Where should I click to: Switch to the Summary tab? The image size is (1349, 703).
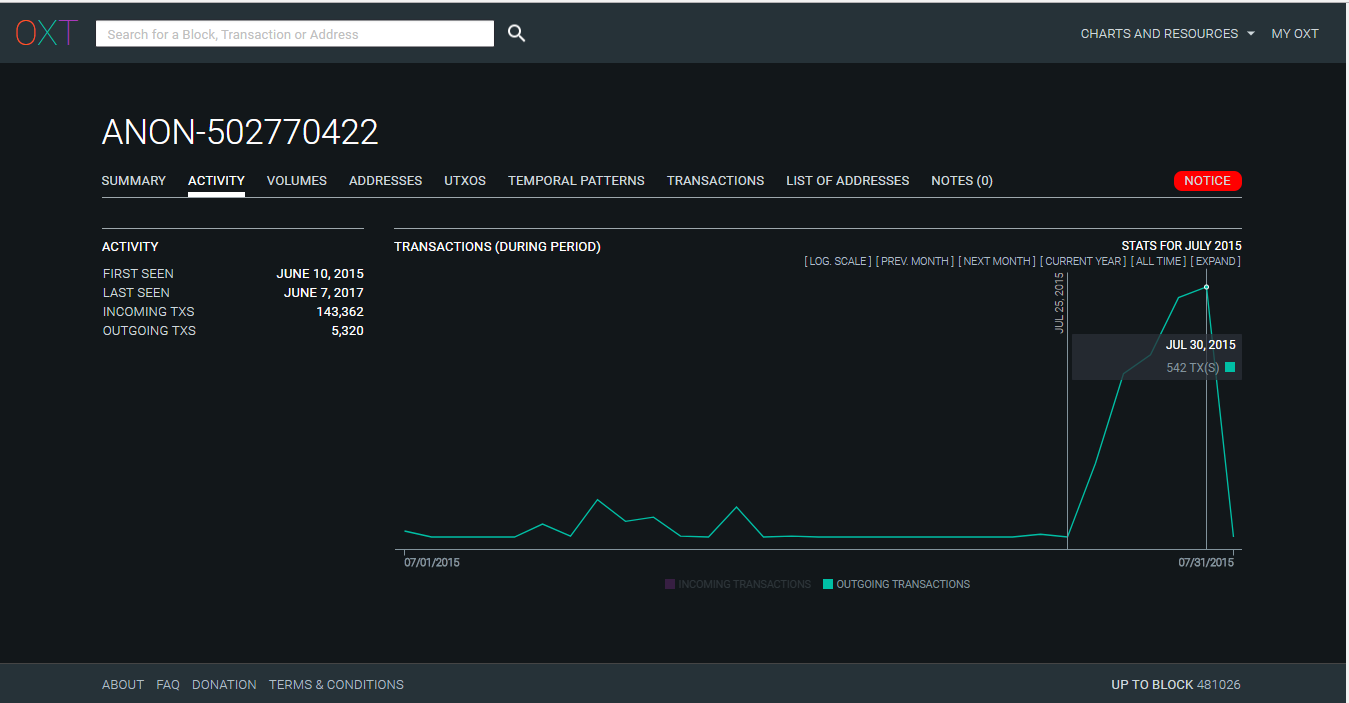pos(134,181)
